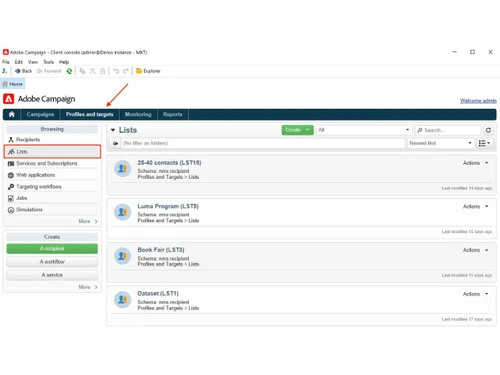Open the 25-40 contacts (LST15) list
The height and width of the screenshot is (375, 500).
click(x=169, y=163)
